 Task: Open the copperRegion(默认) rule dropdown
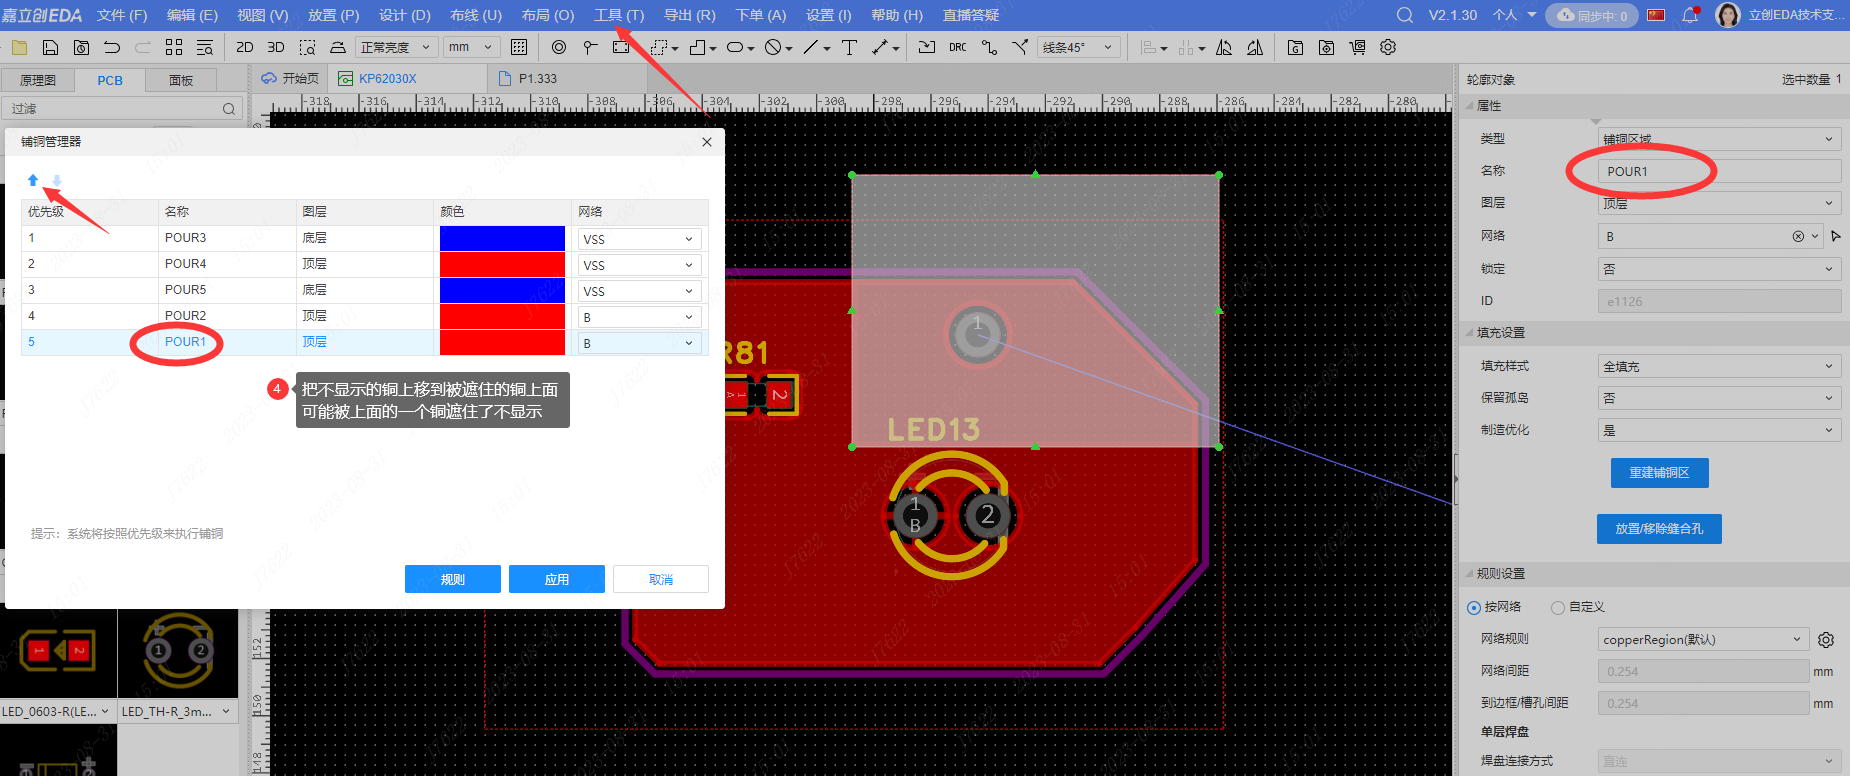tap(1703, 639)
